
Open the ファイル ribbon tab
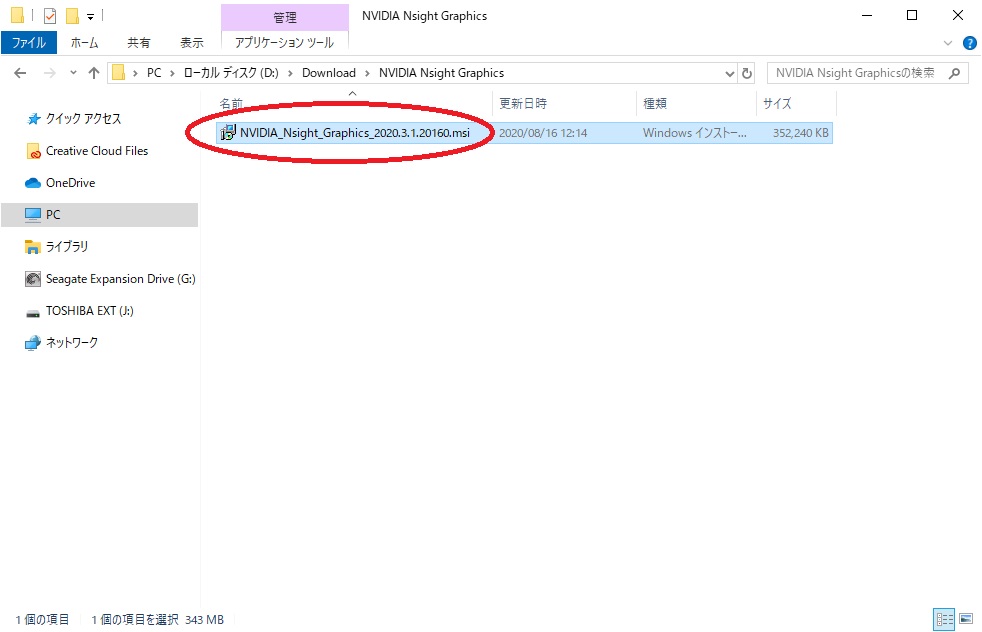29,43
